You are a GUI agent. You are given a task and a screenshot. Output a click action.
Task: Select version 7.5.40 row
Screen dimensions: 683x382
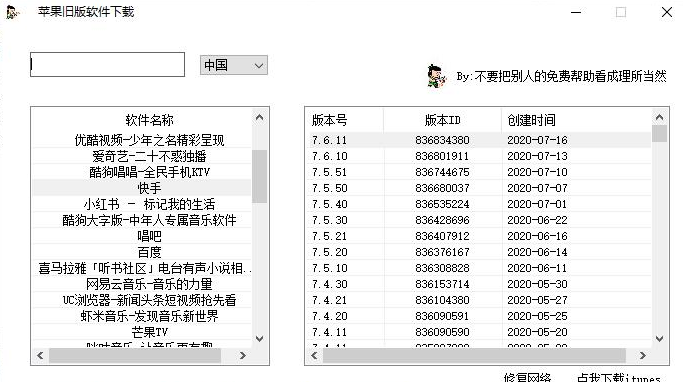coord(479,204)
